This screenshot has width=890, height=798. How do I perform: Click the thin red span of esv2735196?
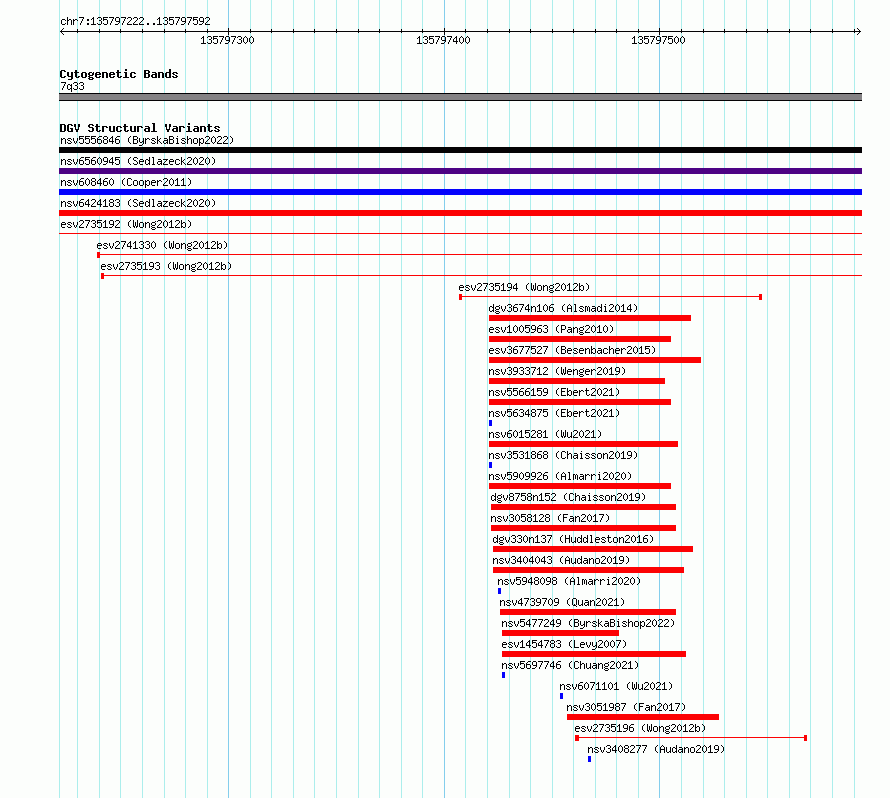(x=691, y=738)
